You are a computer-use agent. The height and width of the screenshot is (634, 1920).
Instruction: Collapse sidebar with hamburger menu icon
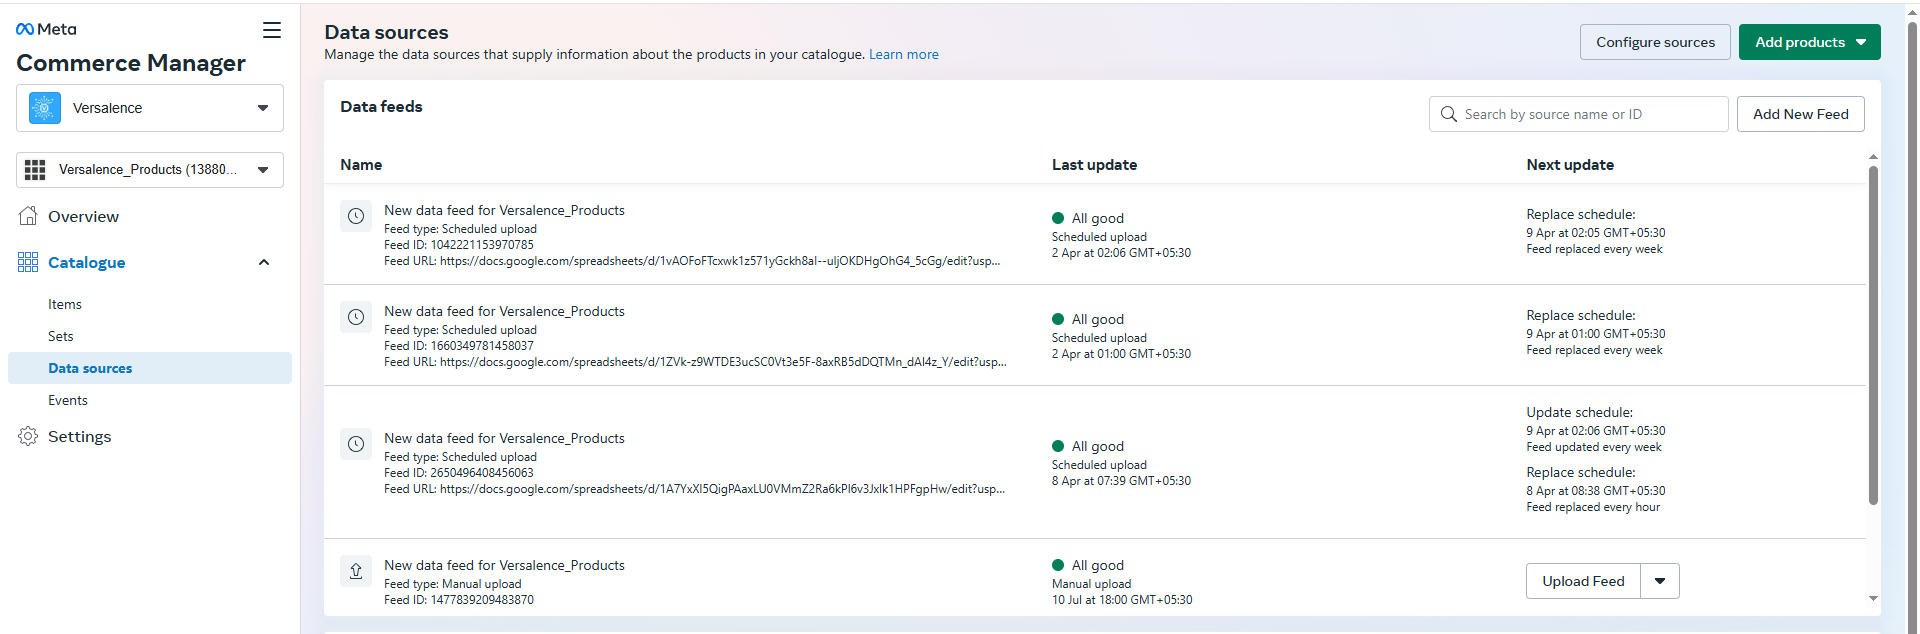click(x=271, y=30)
